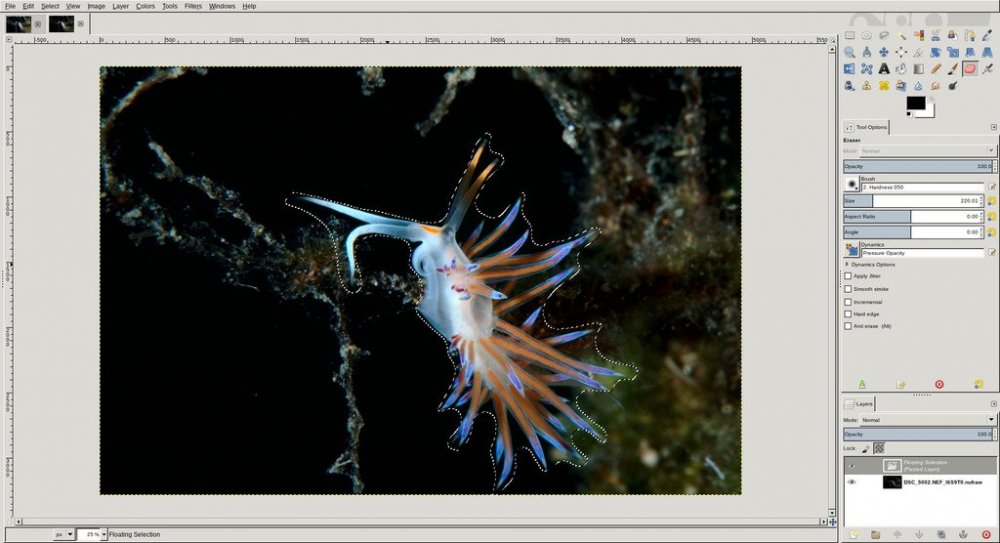Enable the Hard edge checkbox
The width and height of the screenshot is (1000, 543).
pos(848,314)
